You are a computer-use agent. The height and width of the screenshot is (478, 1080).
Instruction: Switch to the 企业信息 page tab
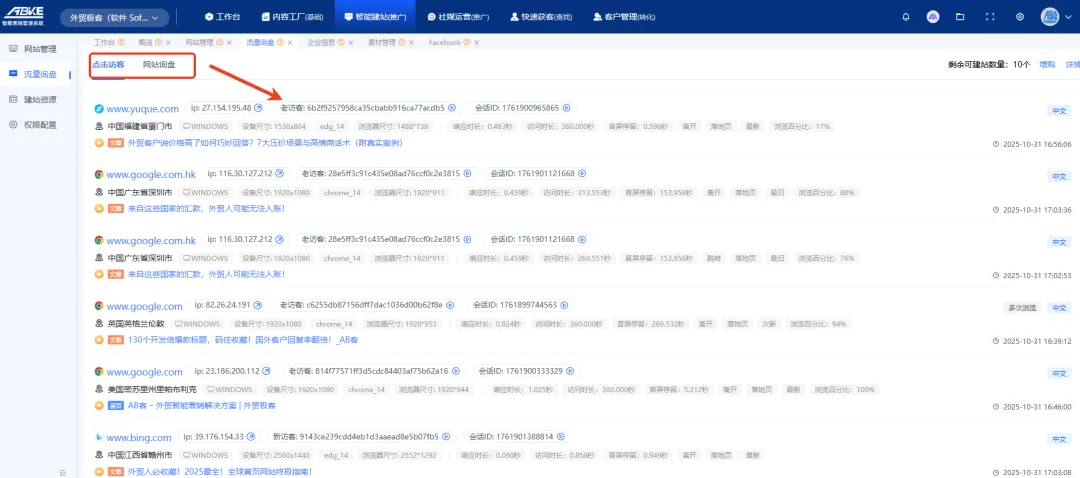321,43
